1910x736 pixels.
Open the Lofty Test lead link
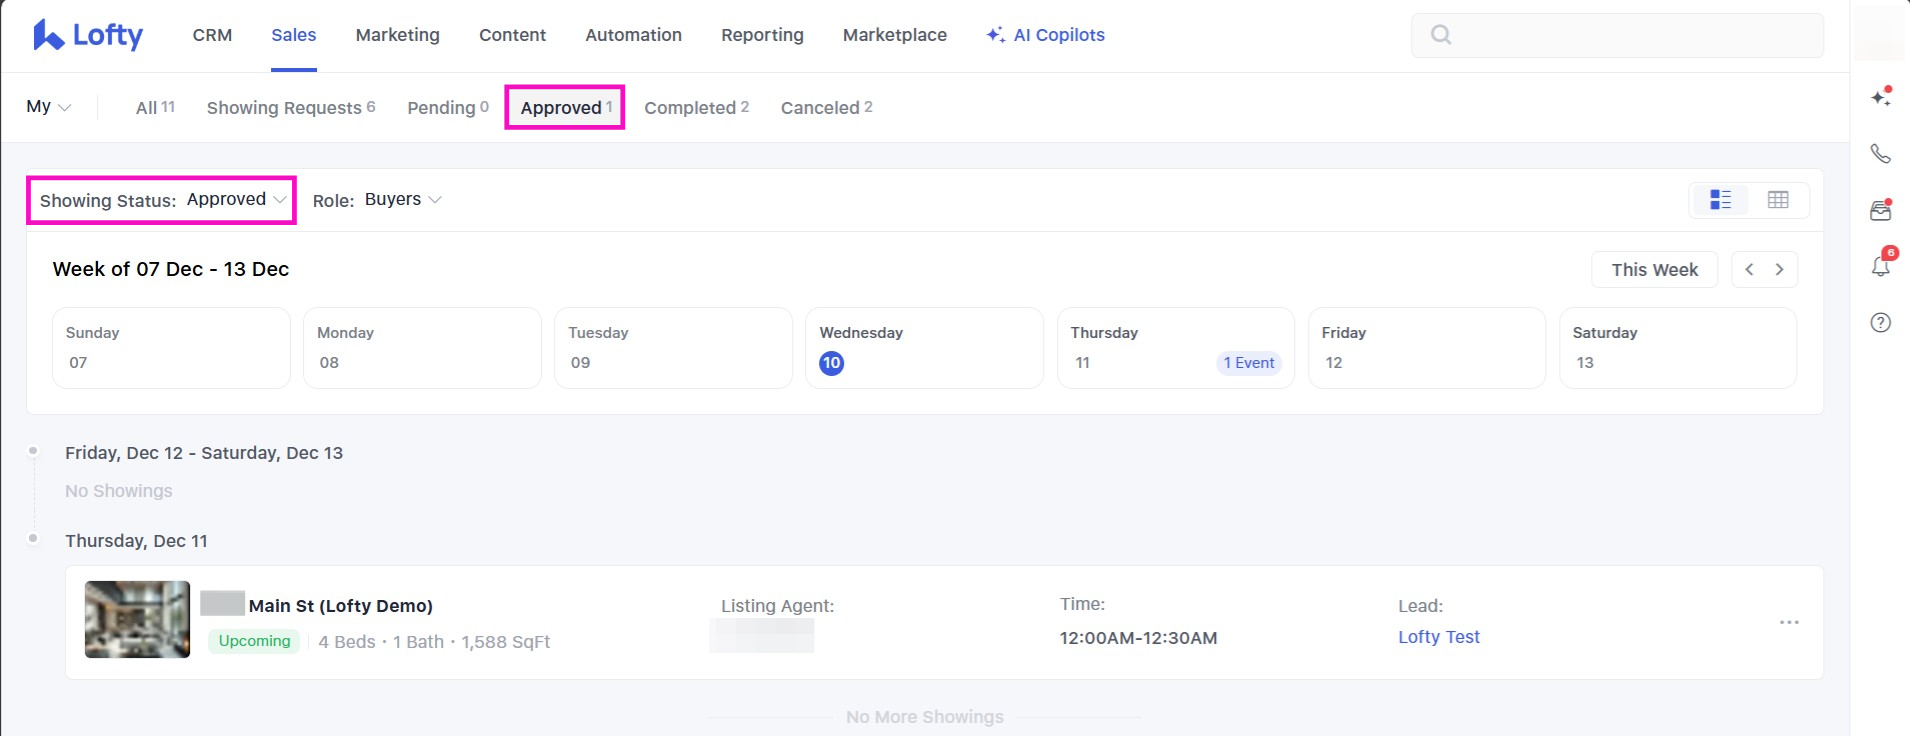click(1438, 637)
